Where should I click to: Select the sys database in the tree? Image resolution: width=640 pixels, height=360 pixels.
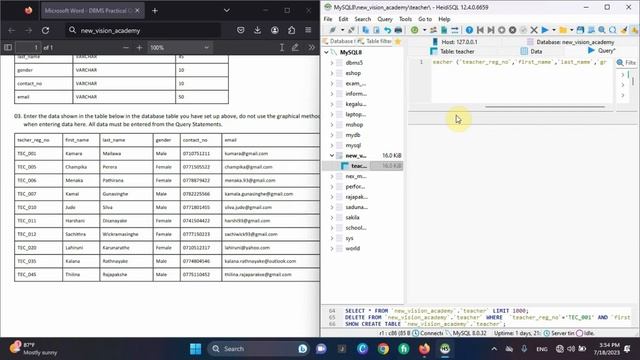click(349, 238)
